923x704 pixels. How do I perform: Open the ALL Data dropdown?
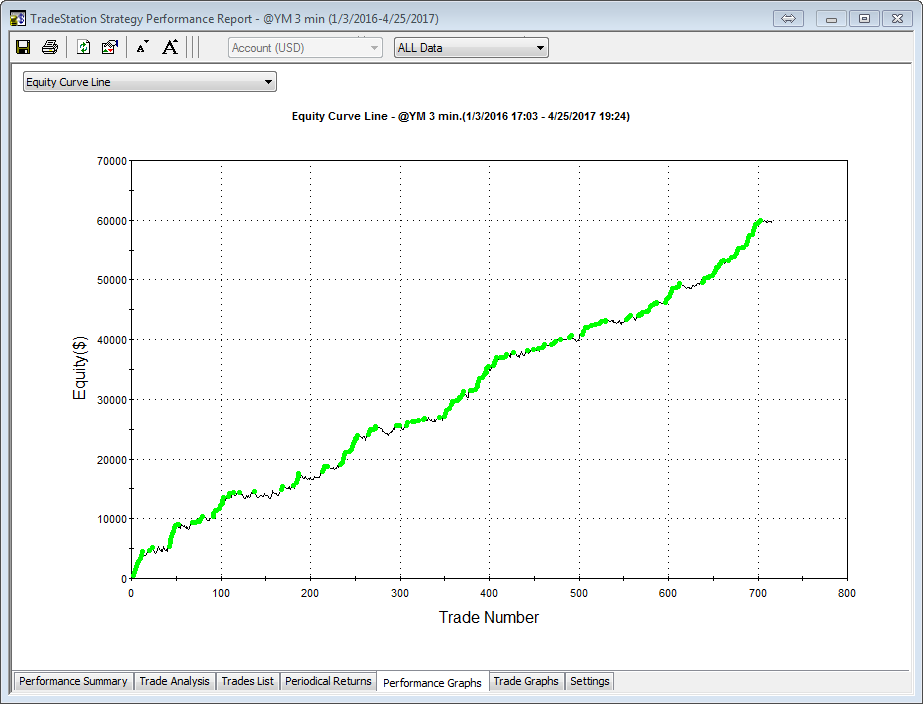pyautogui.click(x=471, y=48)
